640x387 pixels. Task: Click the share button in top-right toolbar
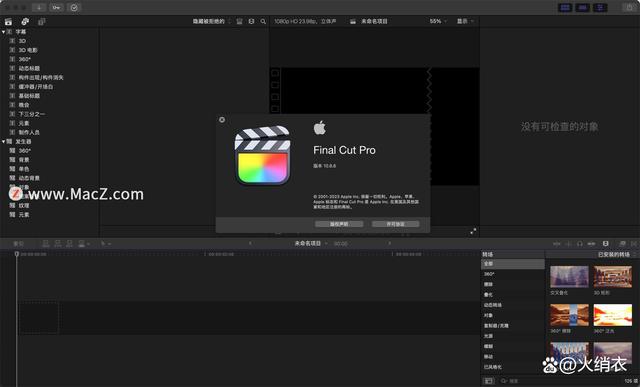coord(629,7)
